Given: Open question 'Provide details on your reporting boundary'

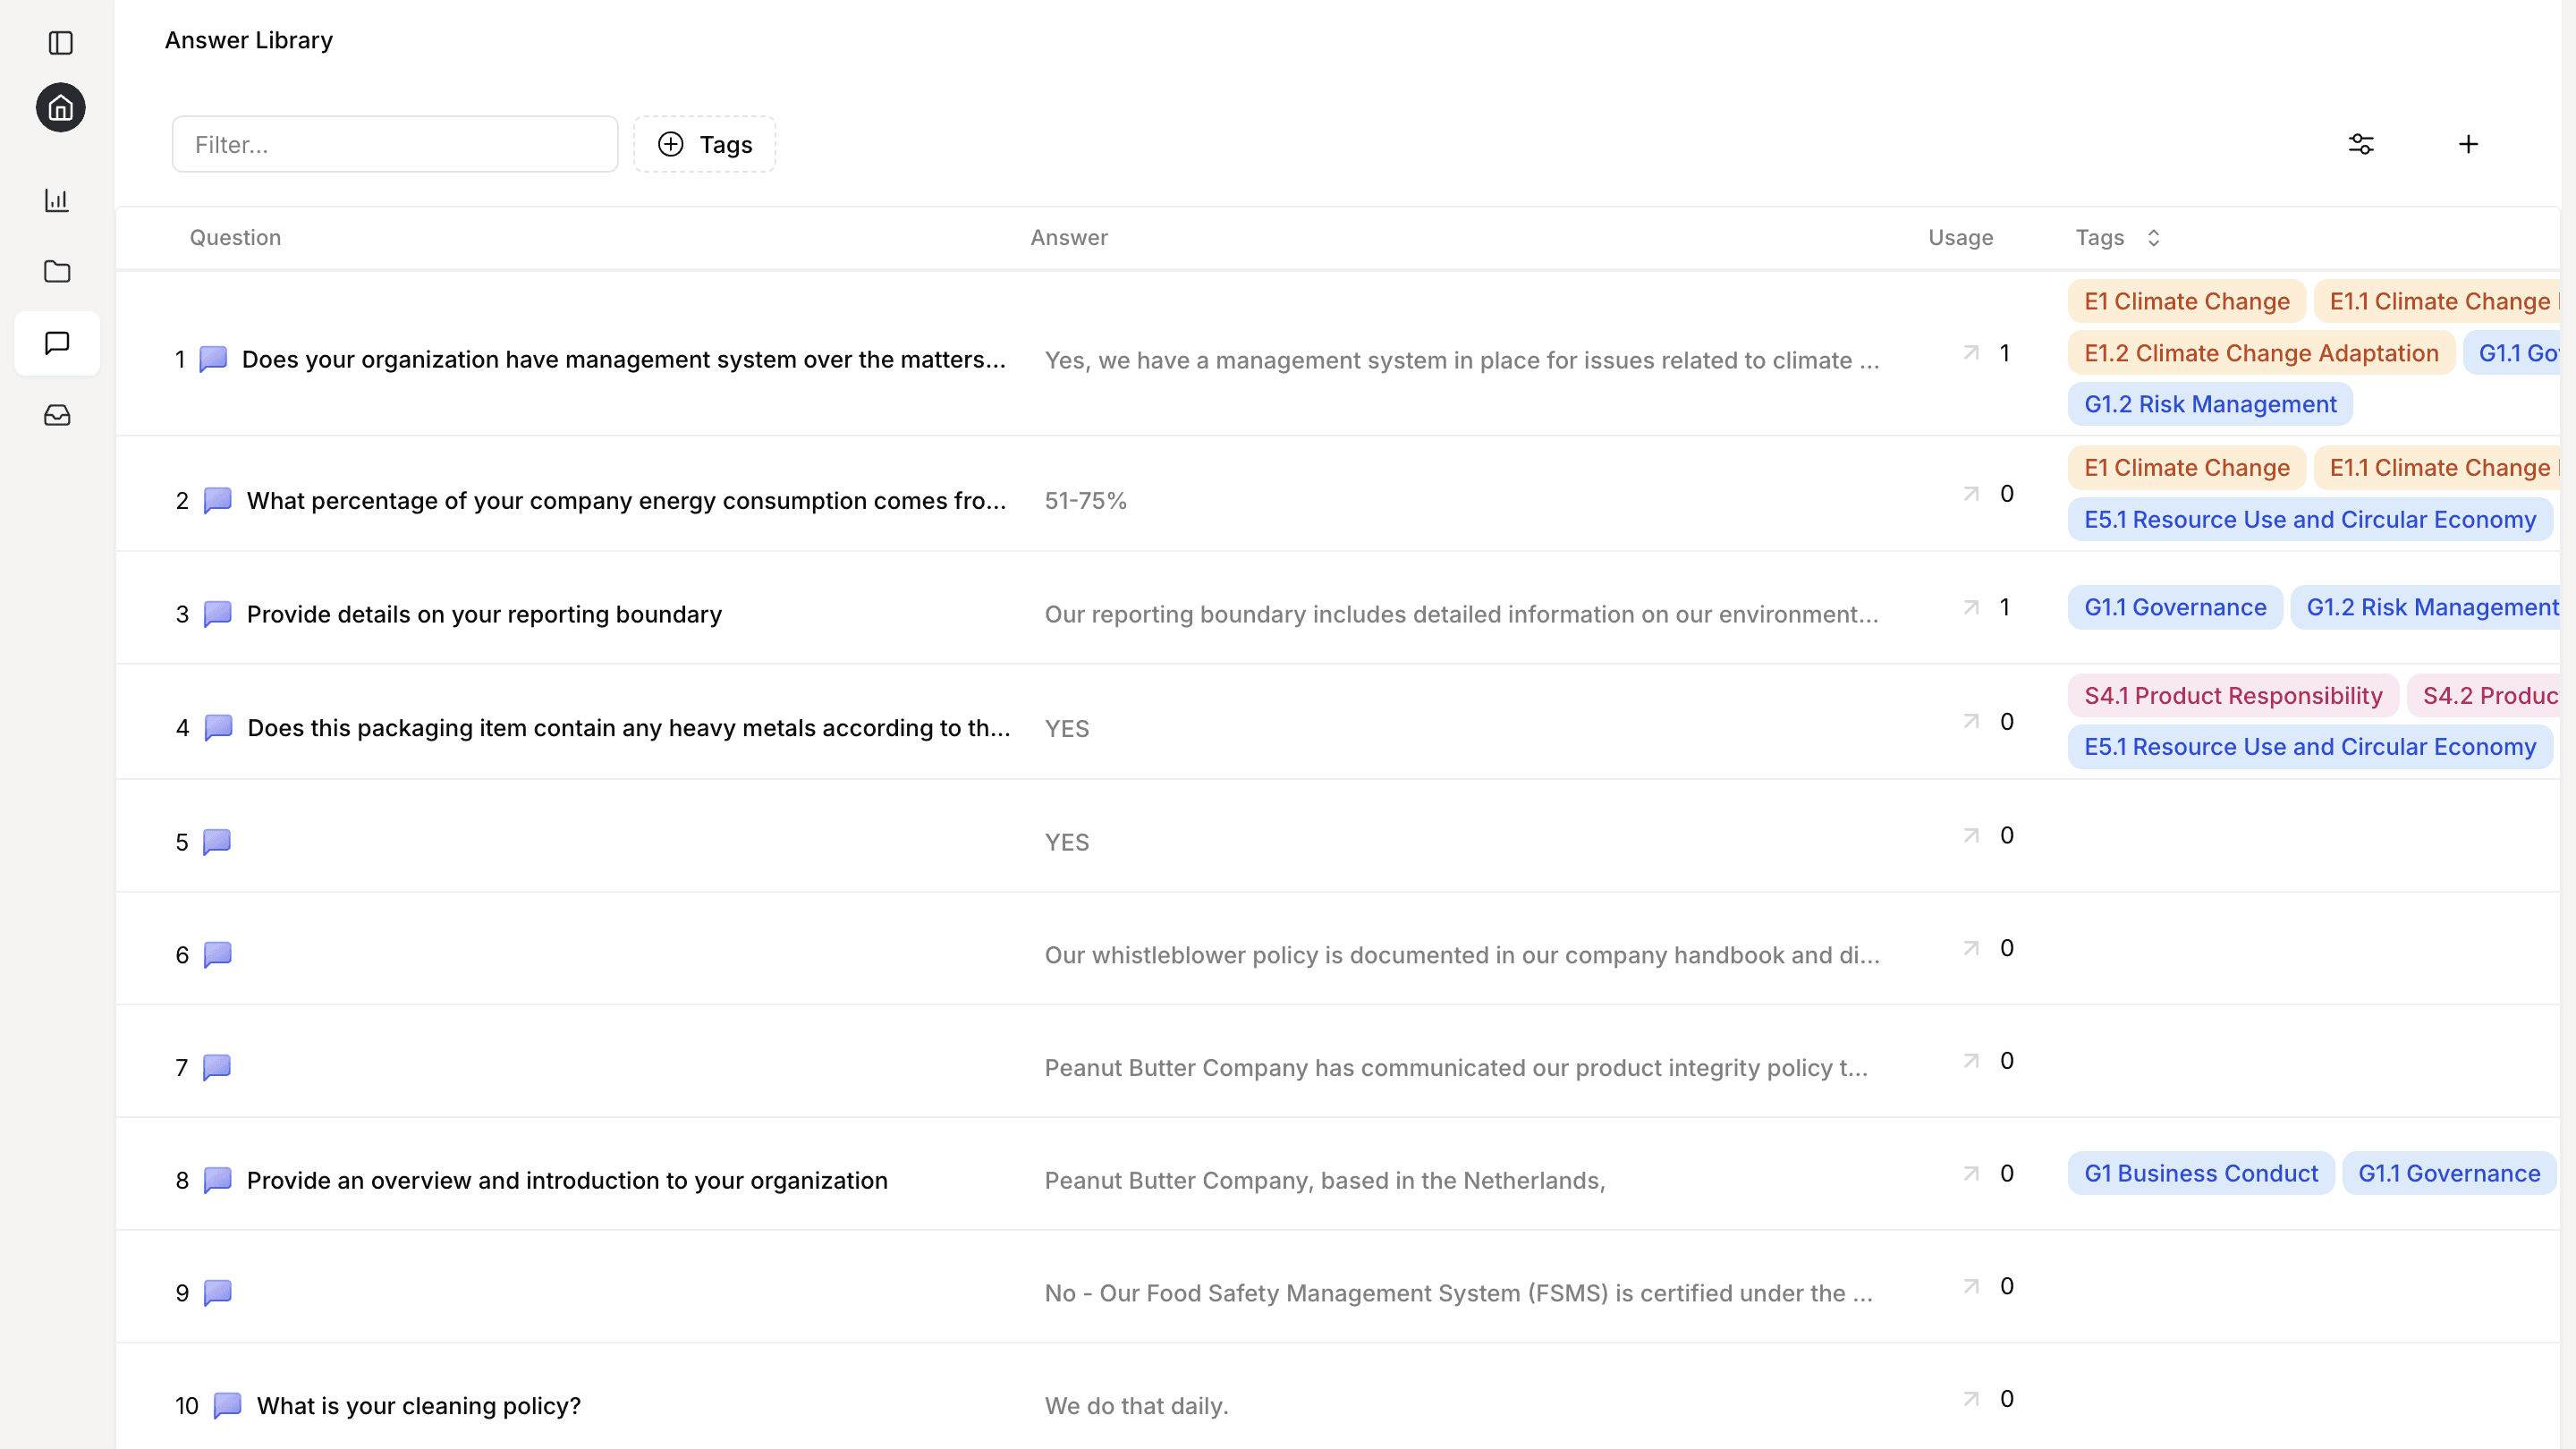Looking at the screenshot, I should point(484,614).
